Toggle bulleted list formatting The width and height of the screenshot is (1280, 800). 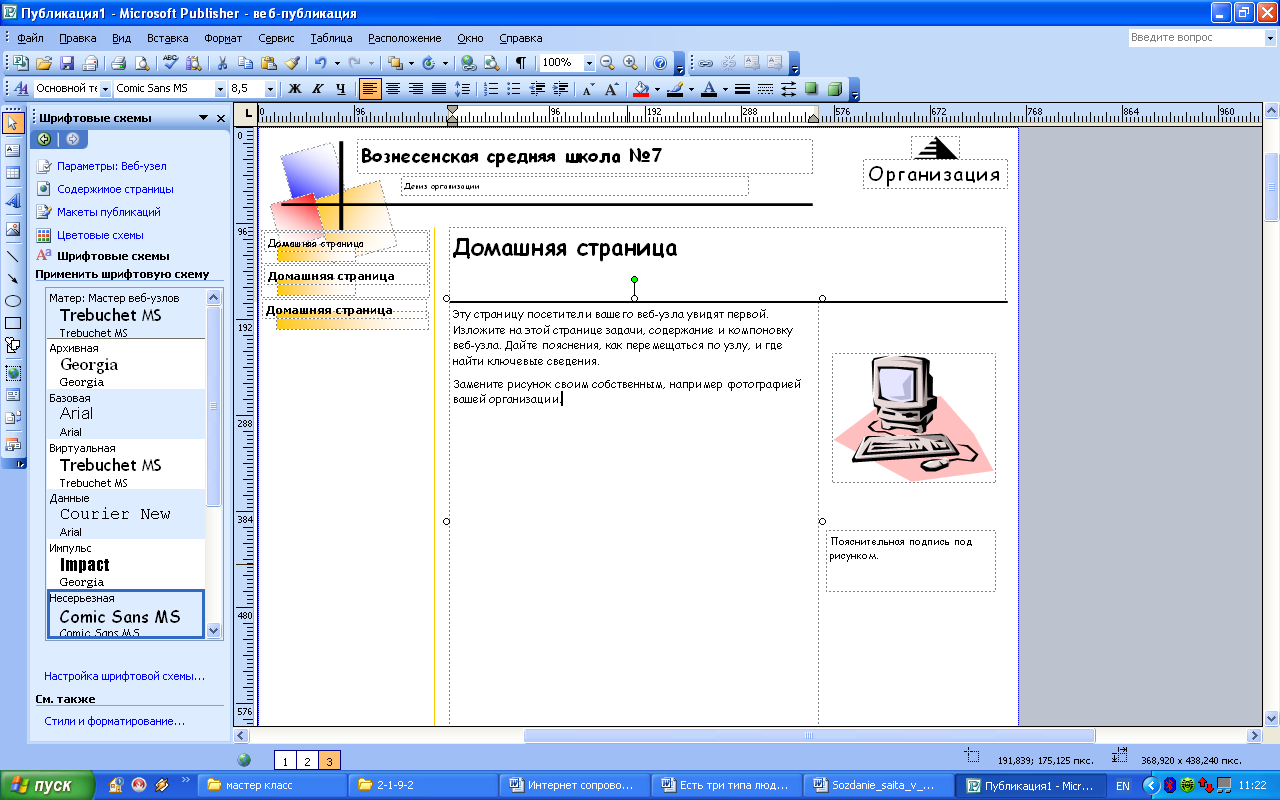(514, 89)
